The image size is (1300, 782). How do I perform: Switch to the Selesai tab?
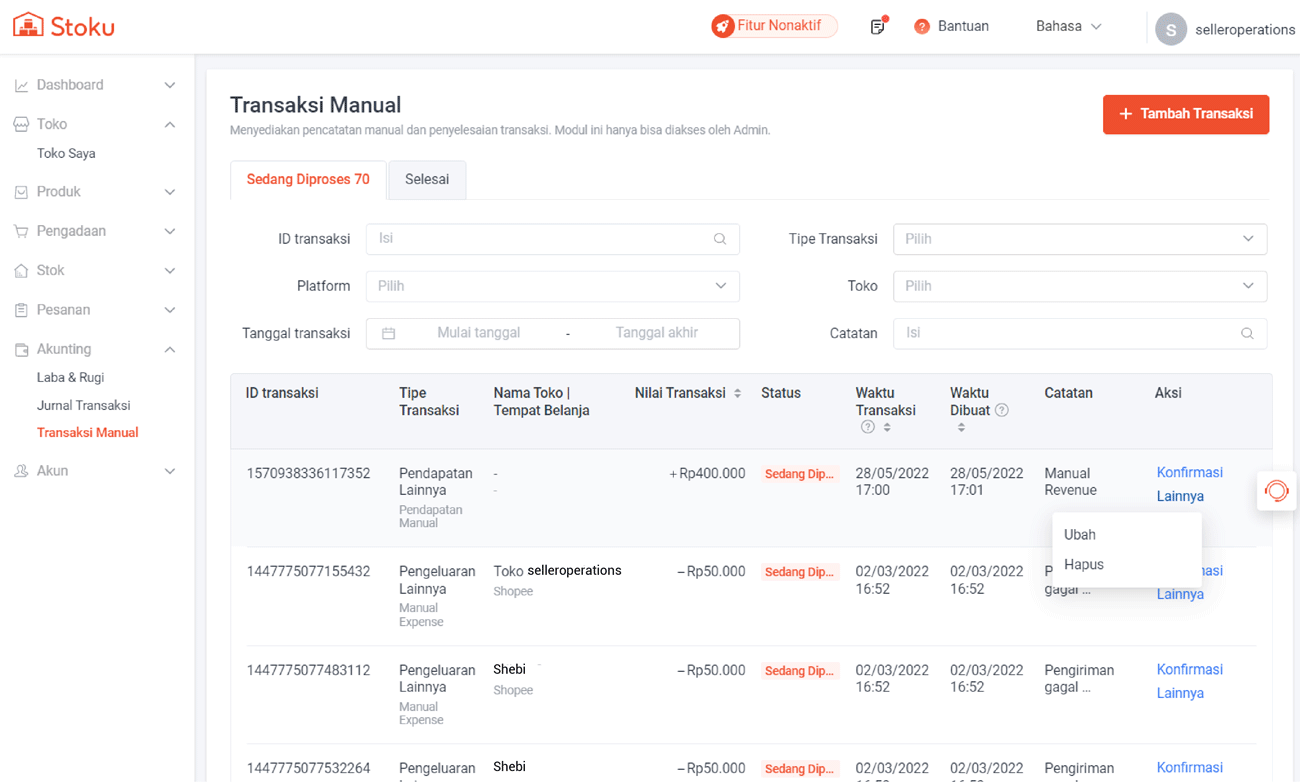click(427, 180)
